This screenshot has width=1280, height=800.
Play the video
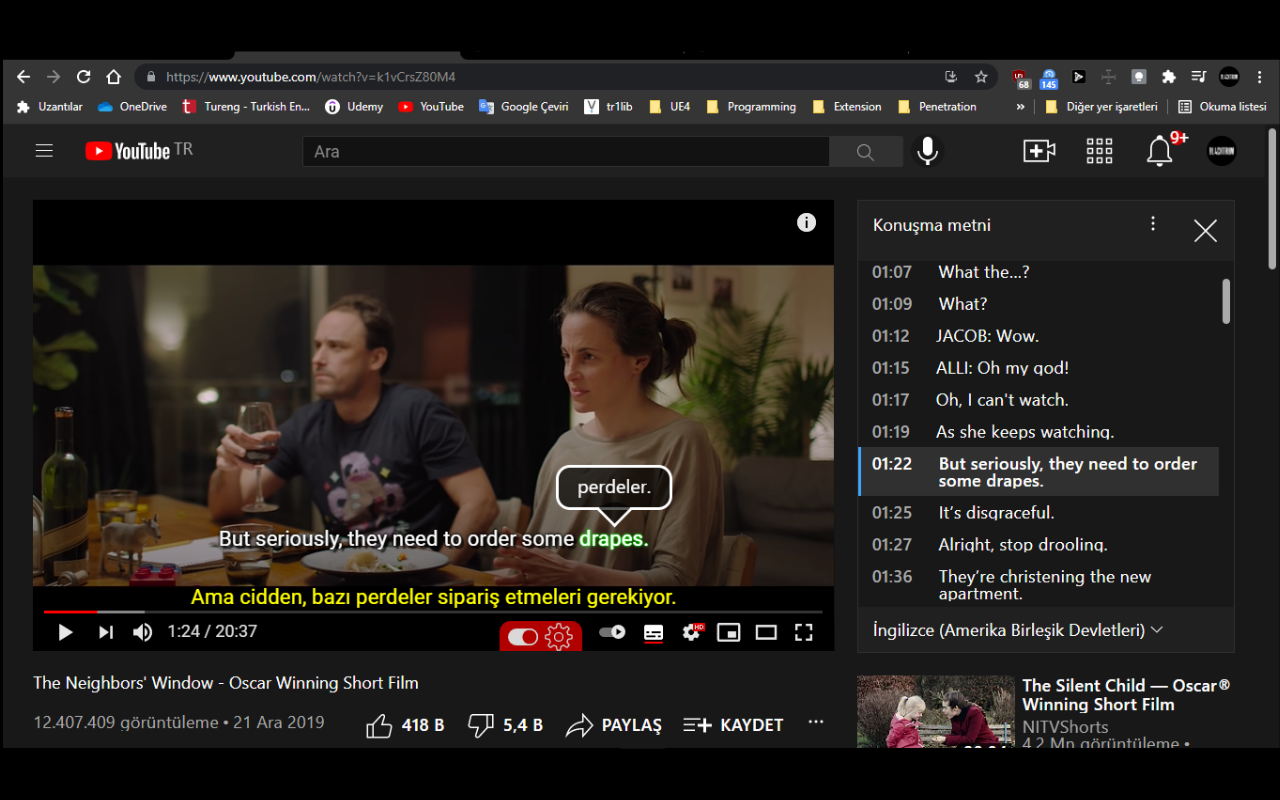pos(65,632)
